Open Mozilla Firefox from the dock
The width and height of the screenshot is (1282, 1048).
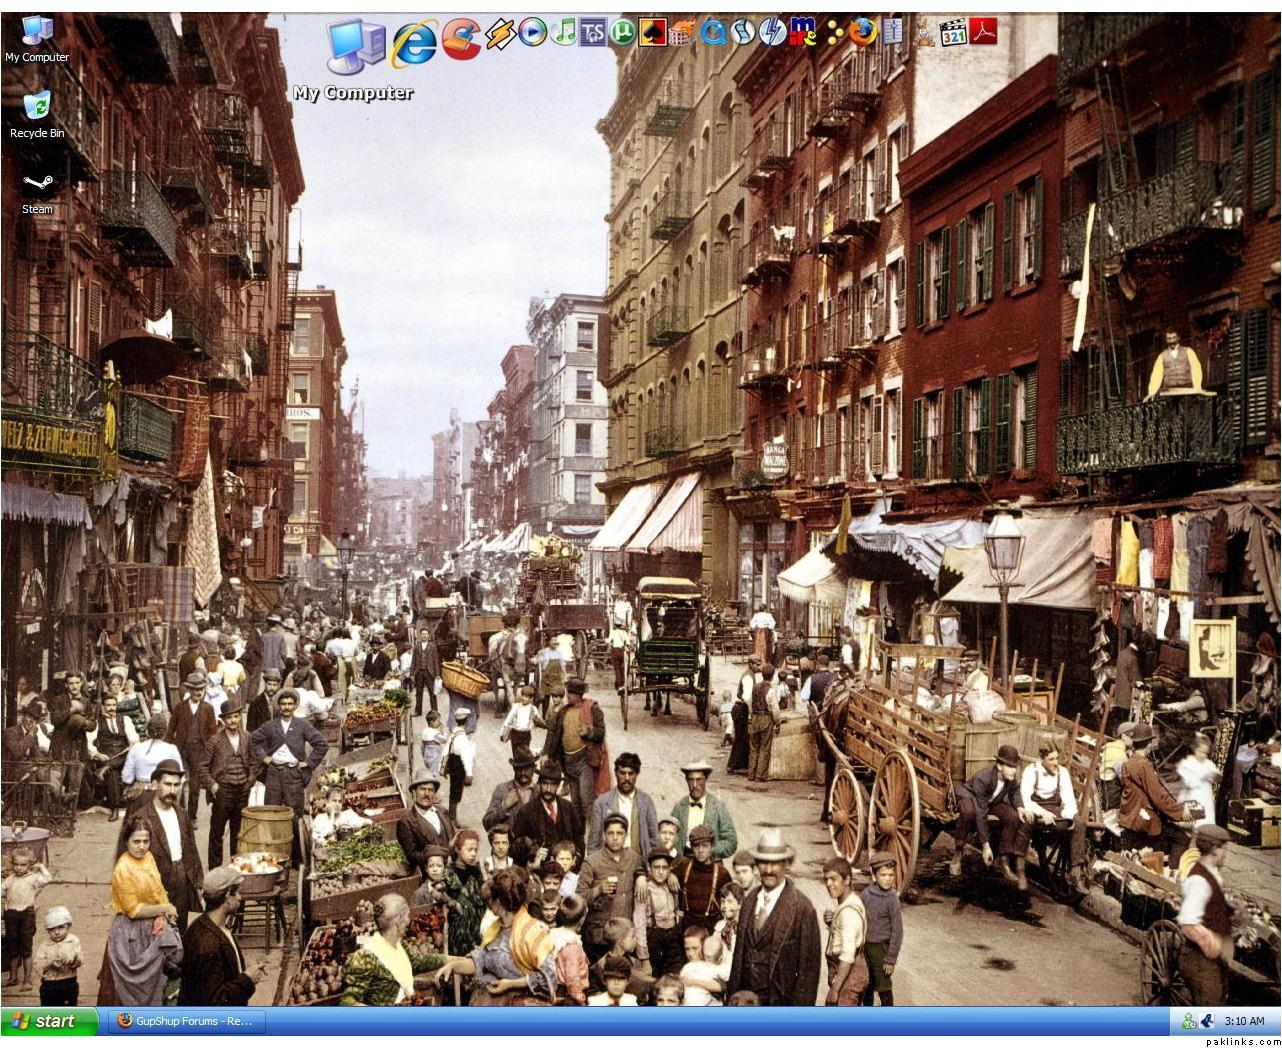tap(862, 33)
